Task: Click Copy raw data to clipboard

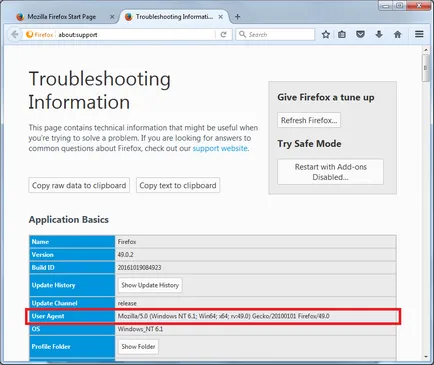Action: click(79, 185)
